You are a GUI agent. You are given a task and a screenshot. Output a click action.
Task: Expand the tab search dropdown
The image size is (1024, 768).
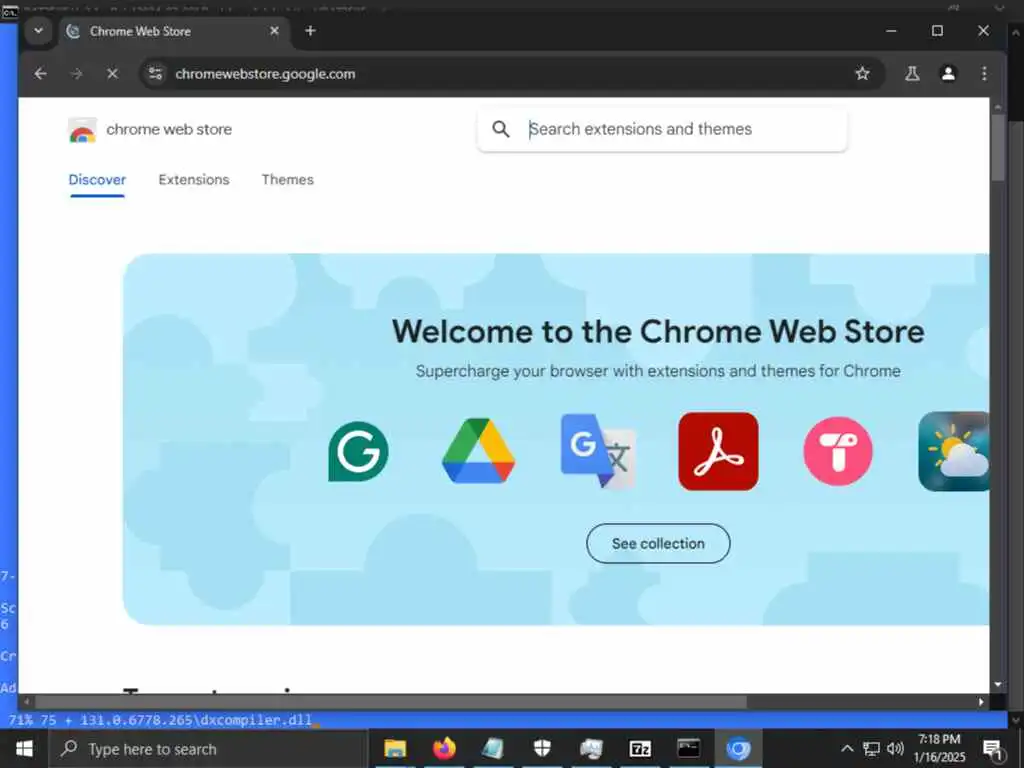point(39,31)
